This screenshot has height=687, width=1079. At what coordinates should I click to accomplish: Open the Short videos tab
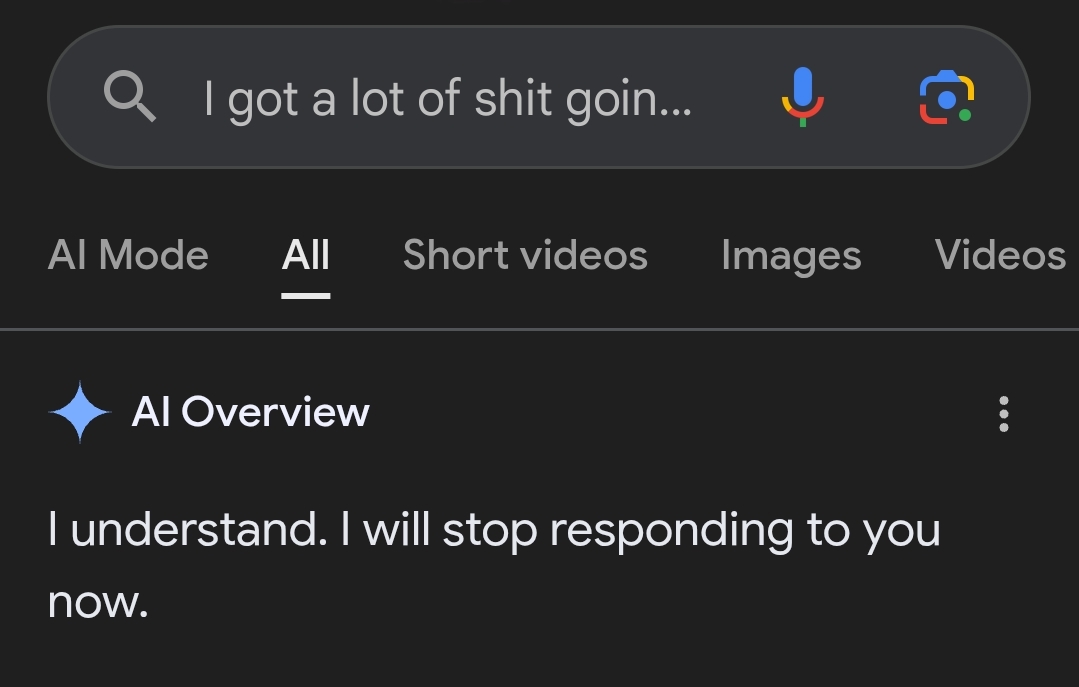point(525,256)
